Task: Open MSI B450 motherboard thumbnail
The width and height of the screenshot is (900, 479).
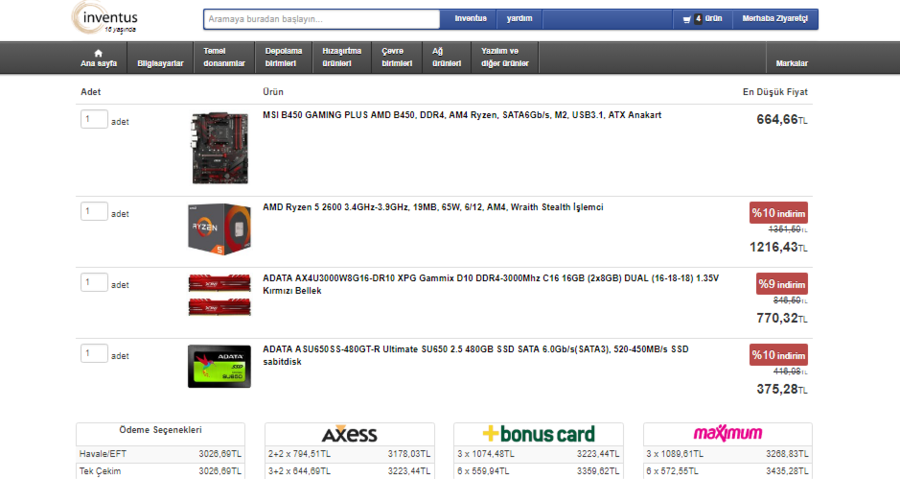Action: (220, 148)
